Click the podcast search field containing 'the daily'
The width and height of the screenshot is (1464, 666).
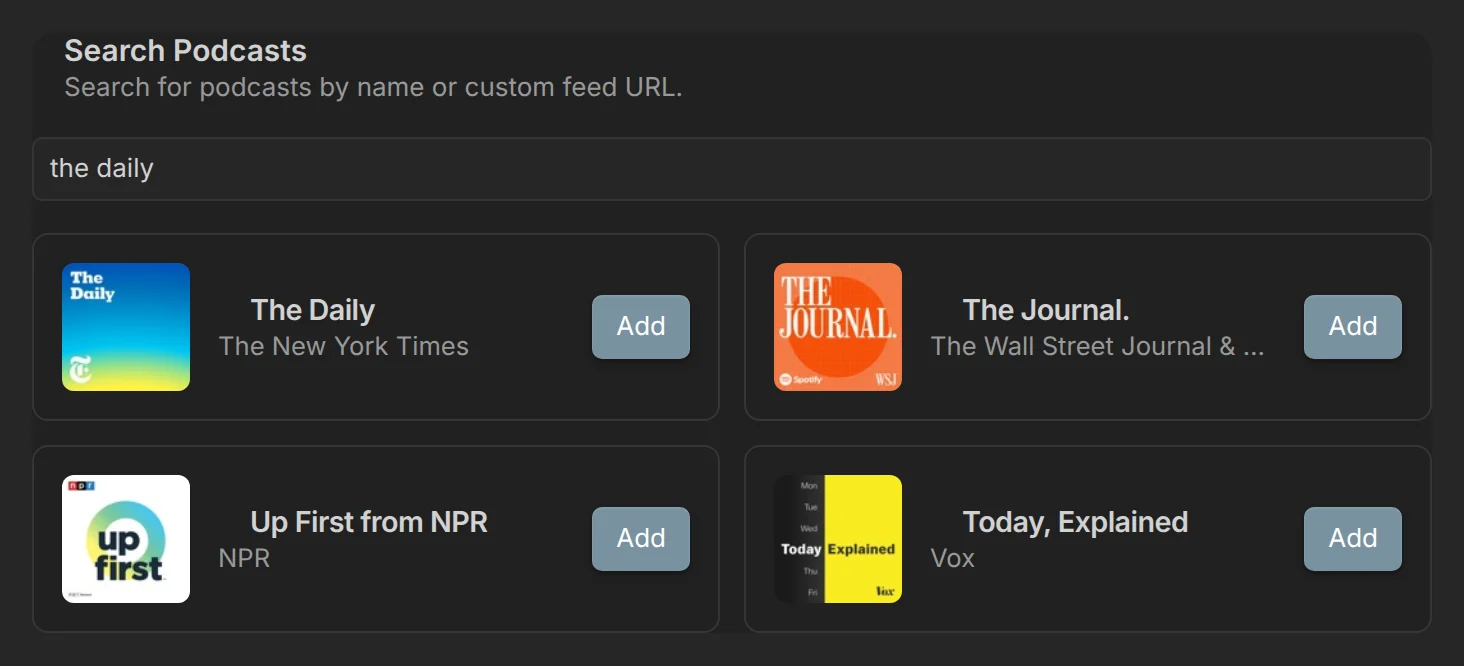[x=732, y=169]
